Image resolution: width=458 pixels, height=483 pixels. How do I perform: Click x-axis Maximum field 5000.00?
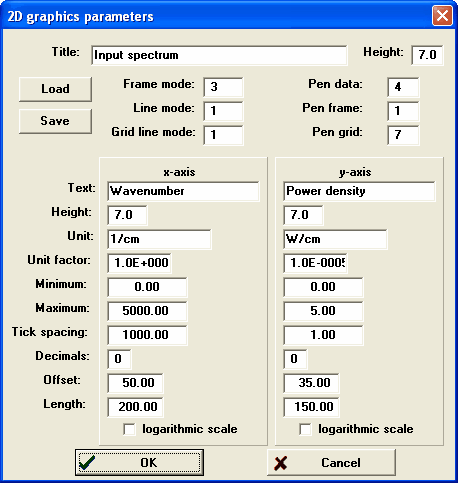147,311
